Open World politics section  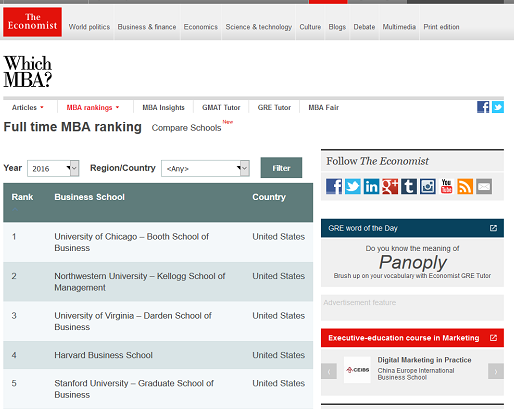pos(89,27)
